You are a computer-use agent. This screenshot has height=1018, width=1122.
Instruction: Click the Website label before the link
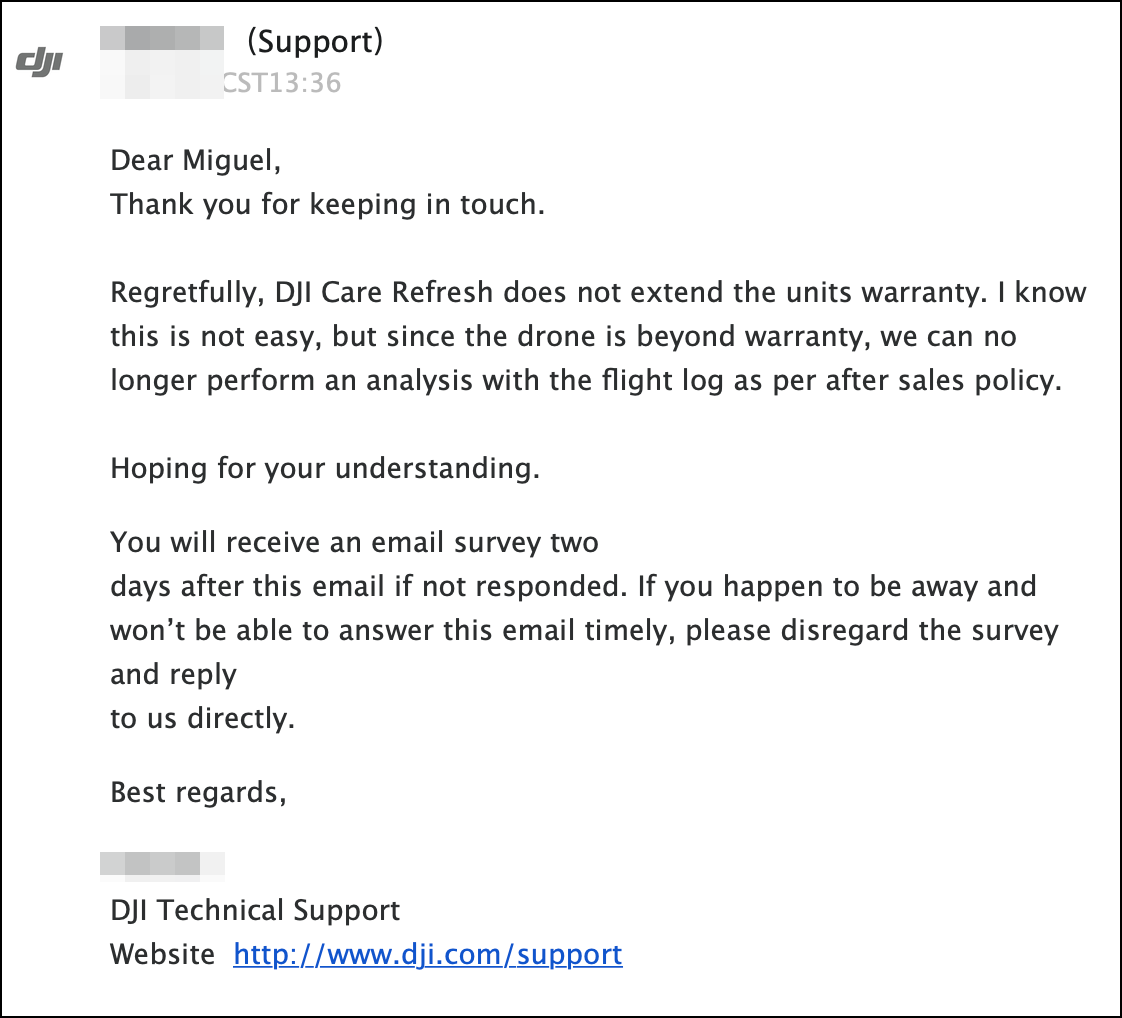point(162,954)
